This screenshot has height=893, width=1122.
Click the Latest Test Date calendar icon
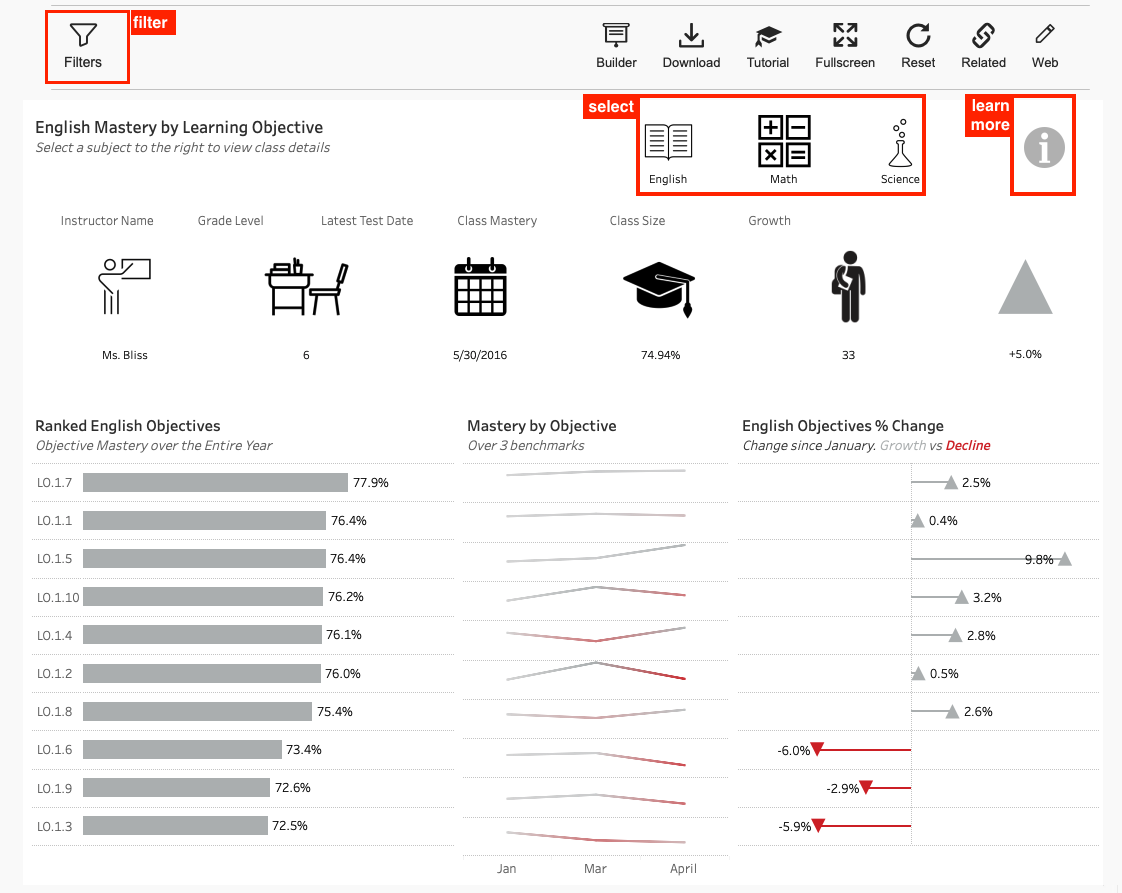tap(480, 288)
